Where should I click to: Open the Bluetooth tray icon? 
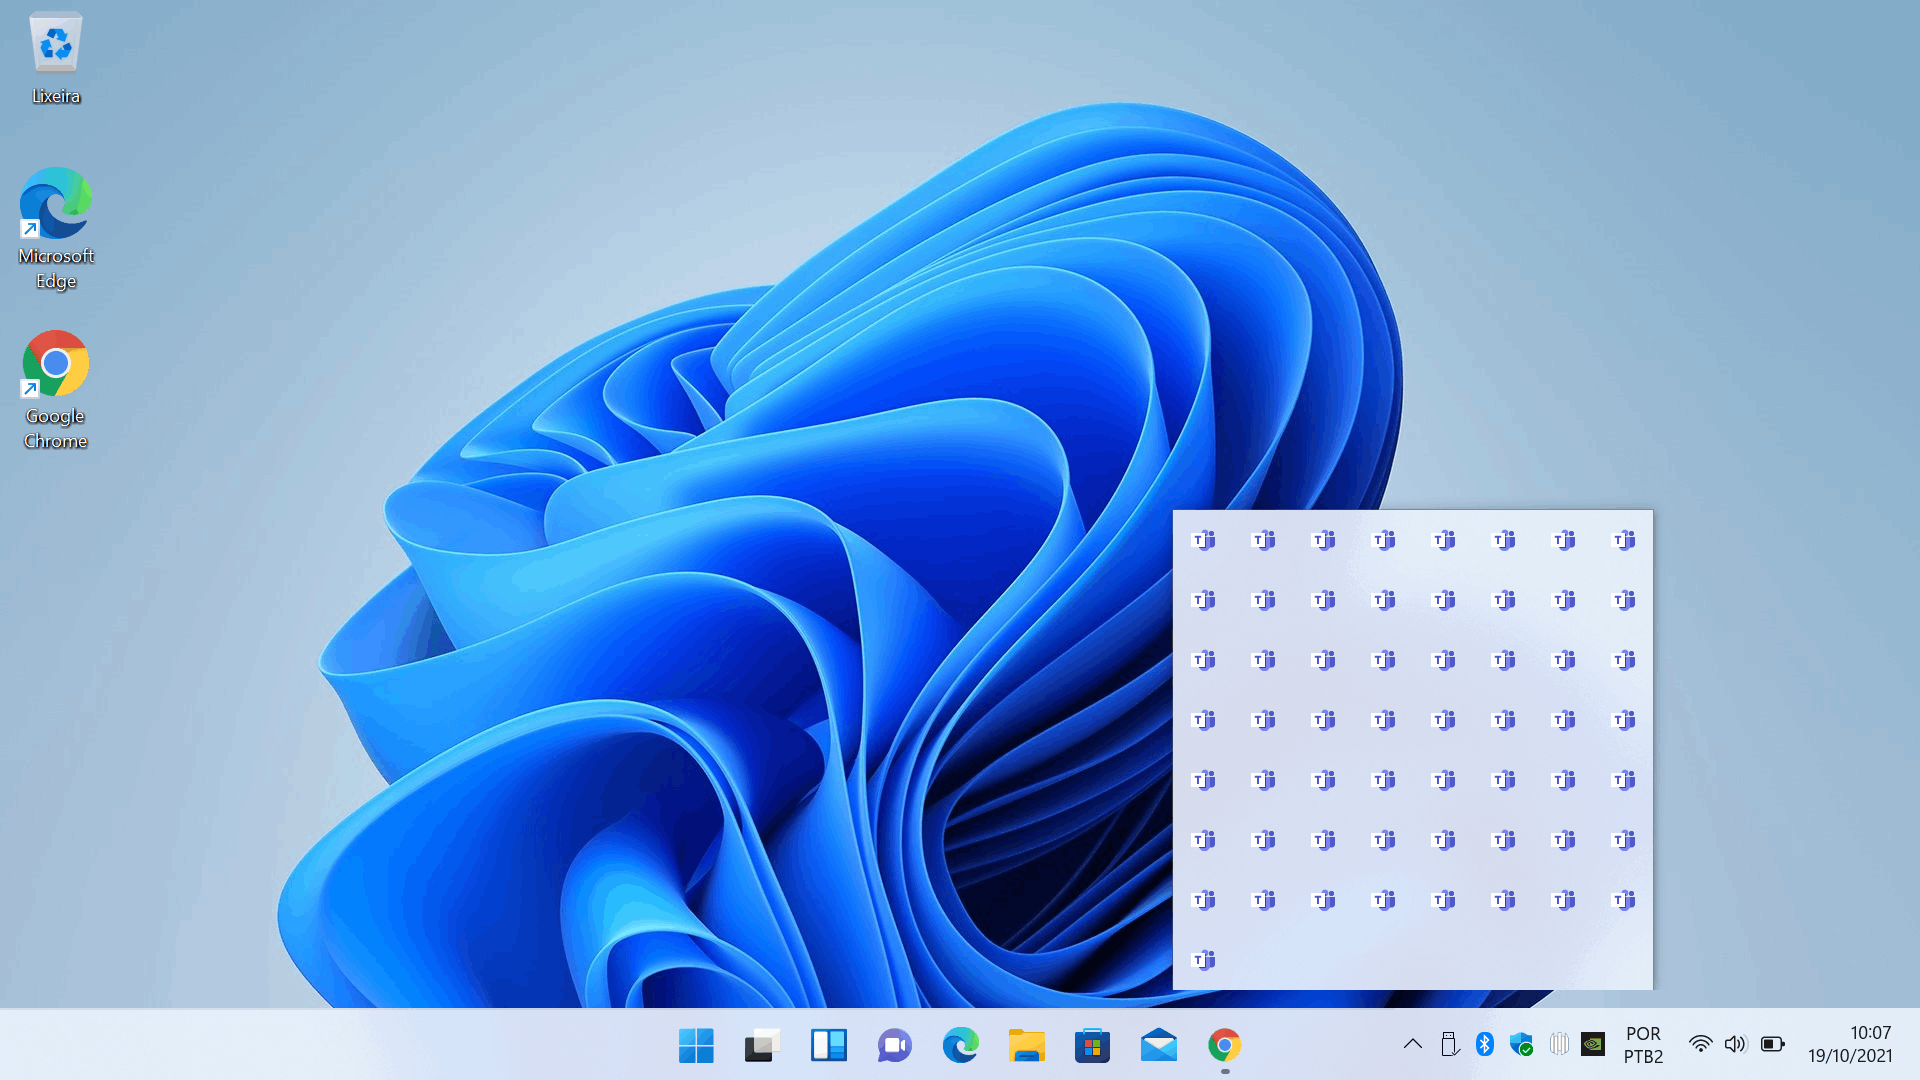click(x=1485, y=1044)
